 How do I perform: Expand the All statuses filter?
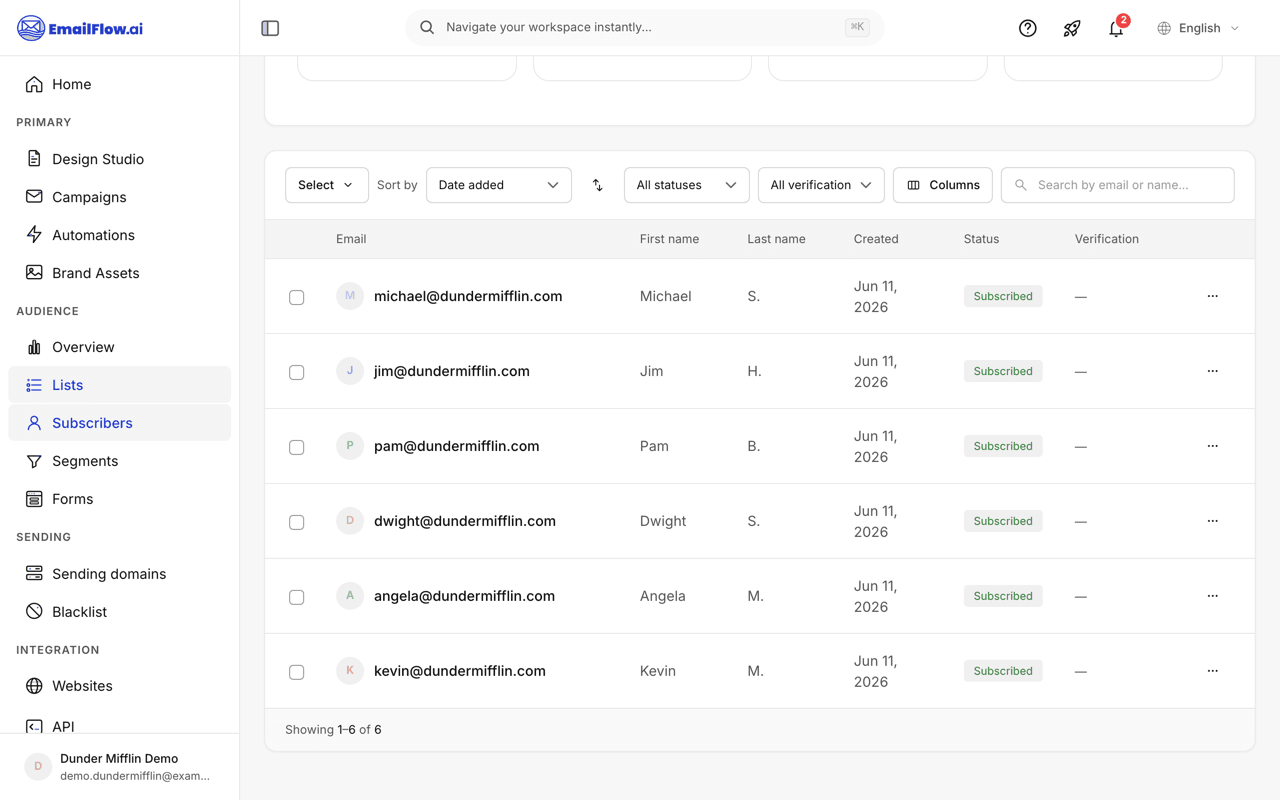click(687, 185)
